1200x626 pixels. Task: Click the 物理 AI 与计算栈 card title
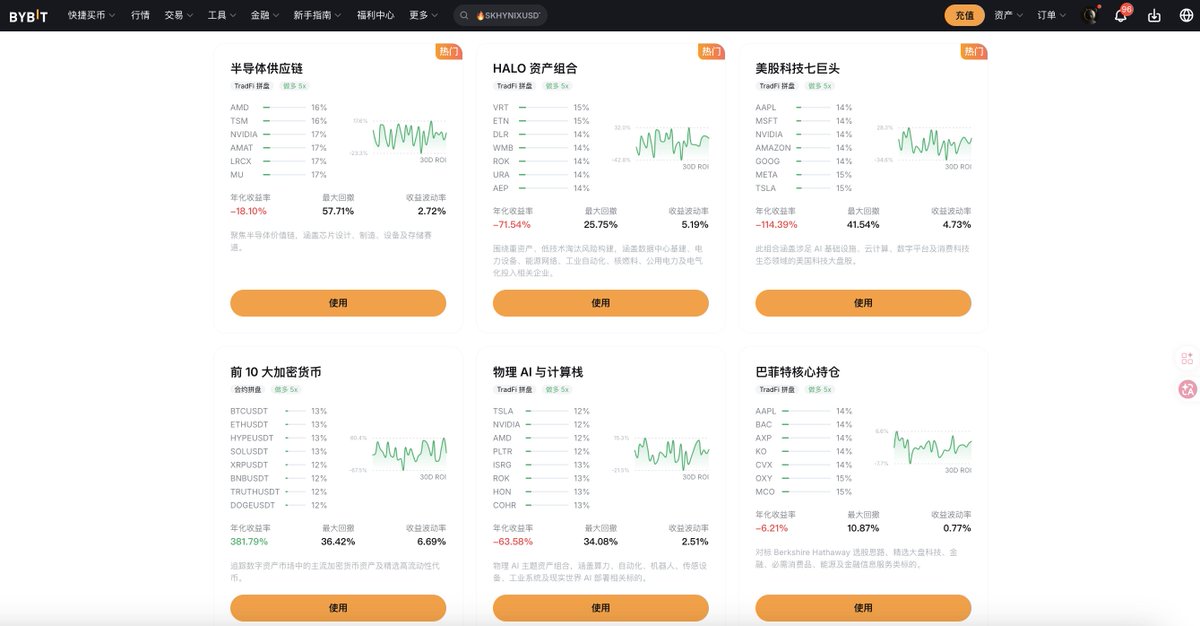point(538,372)
